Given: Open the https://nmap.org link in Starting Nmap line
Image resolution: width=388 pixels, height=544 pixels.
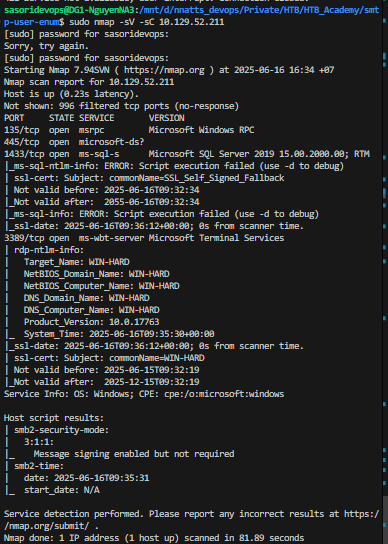Looking at the screenshot, I should (164, 70).
